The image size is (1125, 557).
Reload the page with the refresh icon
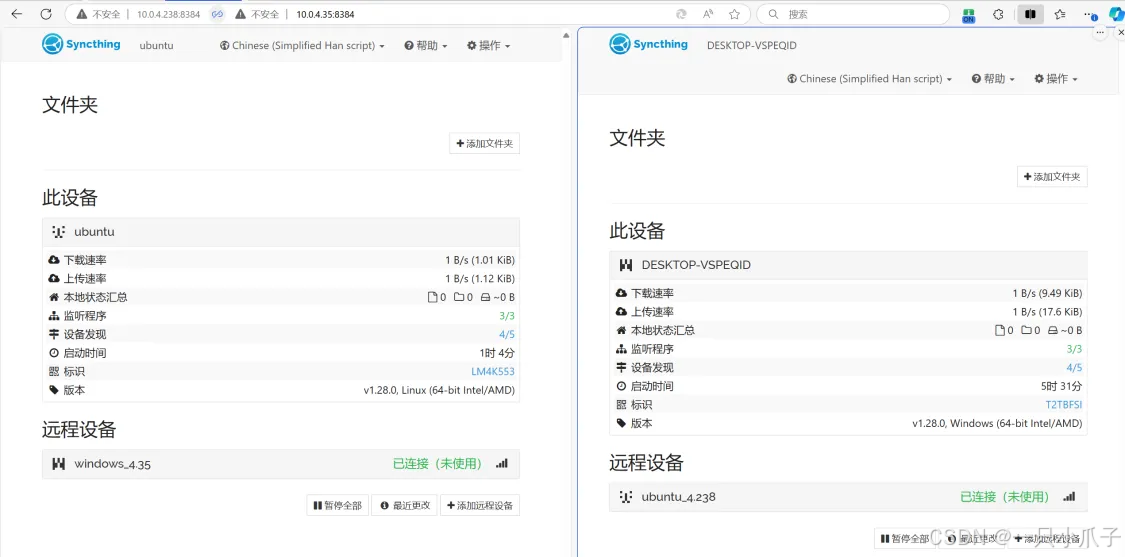tap(46, 14)
